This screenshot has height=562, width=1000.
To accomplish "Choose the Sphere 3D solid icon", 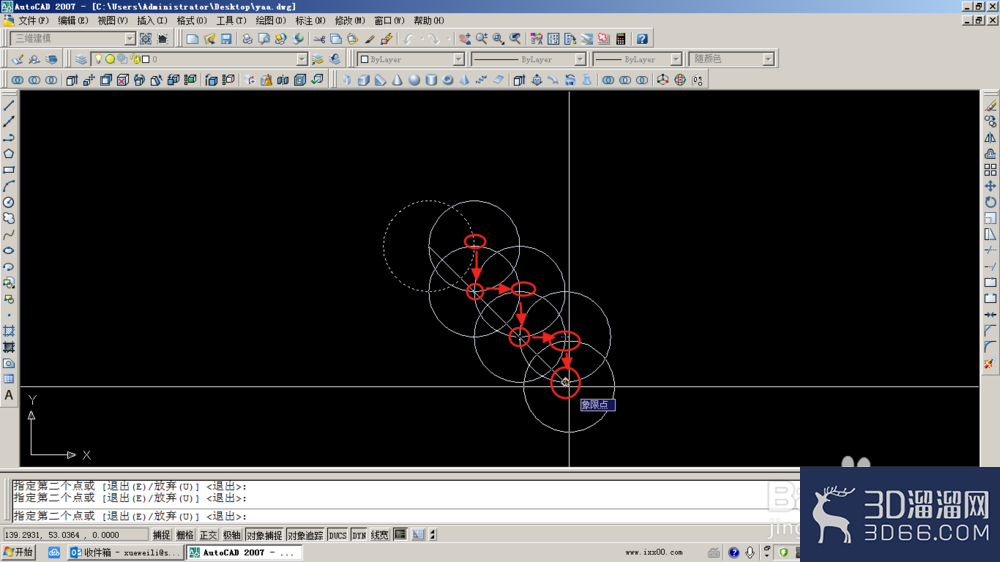I will pos(415,80).
